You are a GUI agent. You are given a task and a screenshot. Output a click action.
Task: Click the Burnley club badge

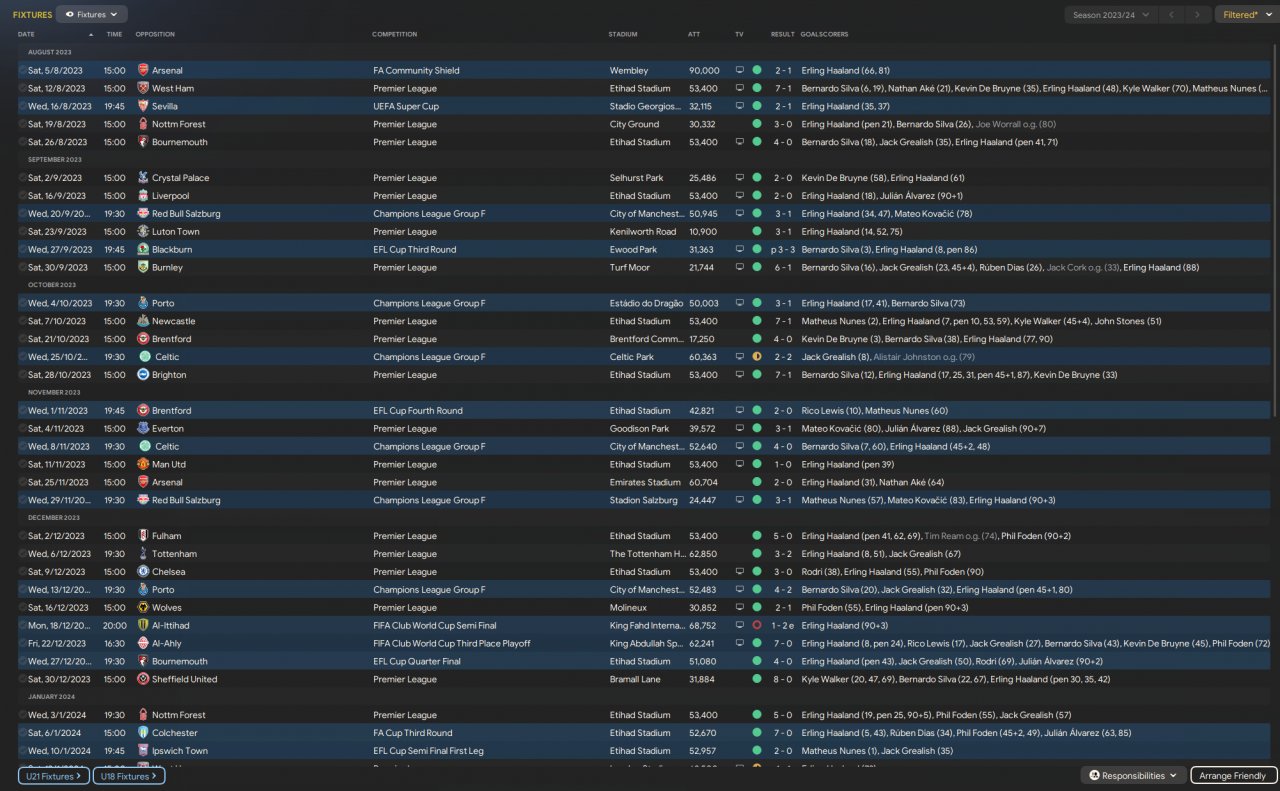143,268
